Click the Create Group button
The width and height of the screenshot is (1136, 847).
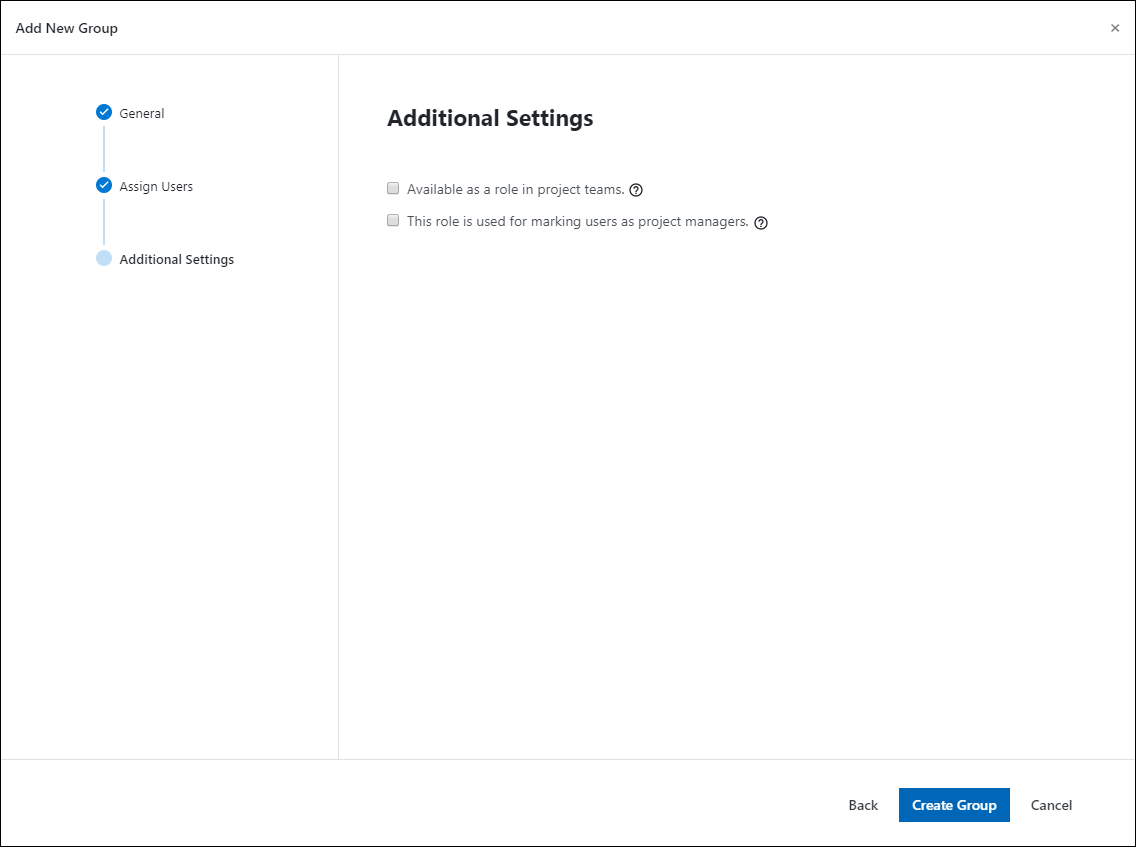click(954, 805)
